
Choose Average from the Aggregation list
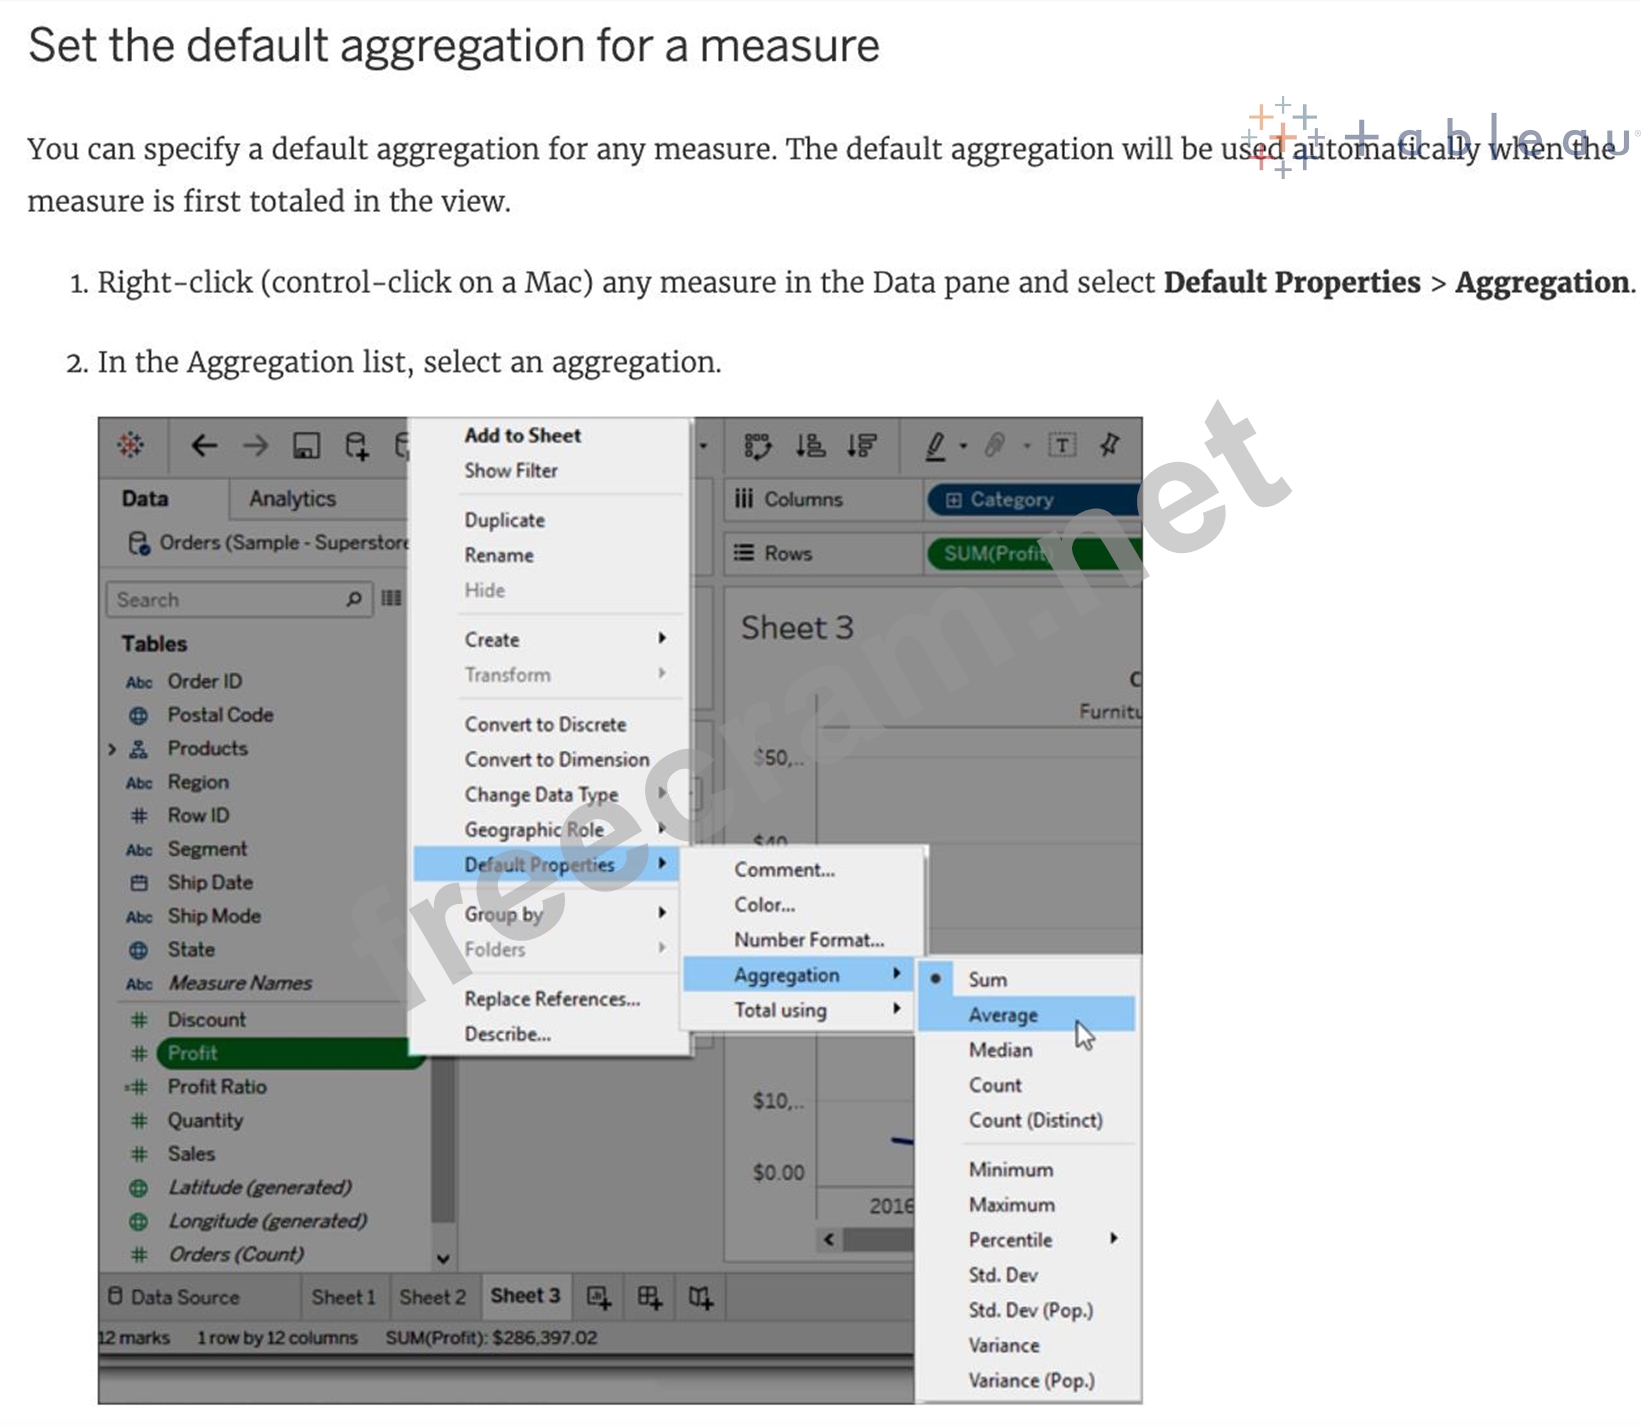[1003, 1015]
